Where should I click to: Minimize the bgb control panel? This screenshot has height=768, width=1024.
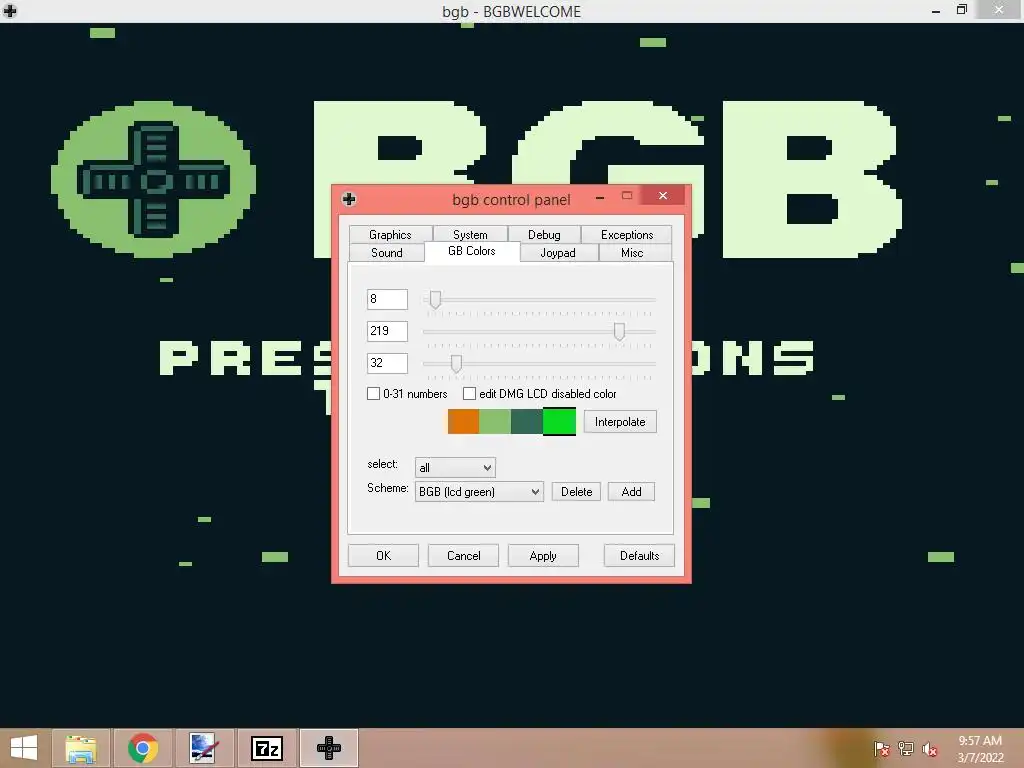point(600,197)
